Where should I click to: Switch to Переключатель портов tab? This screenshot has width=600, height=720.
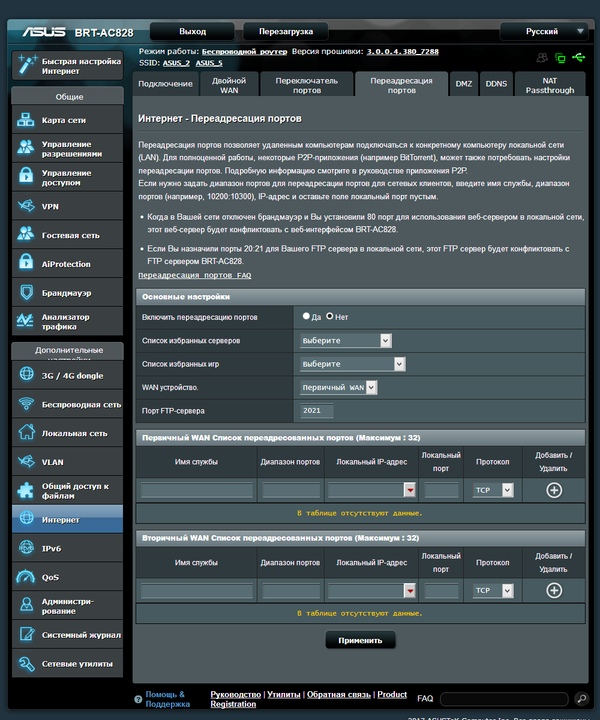coord(307,85)
